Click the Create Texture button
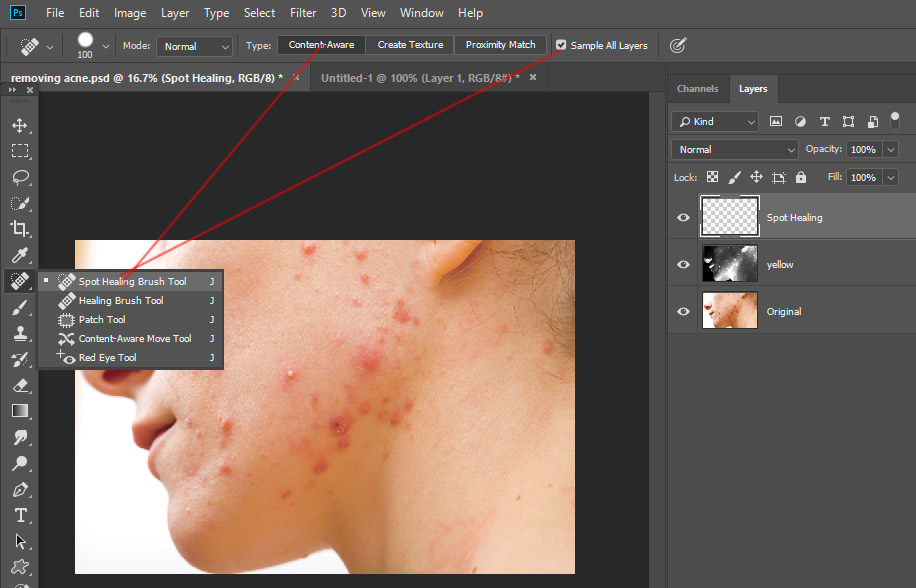 point(409,44)
